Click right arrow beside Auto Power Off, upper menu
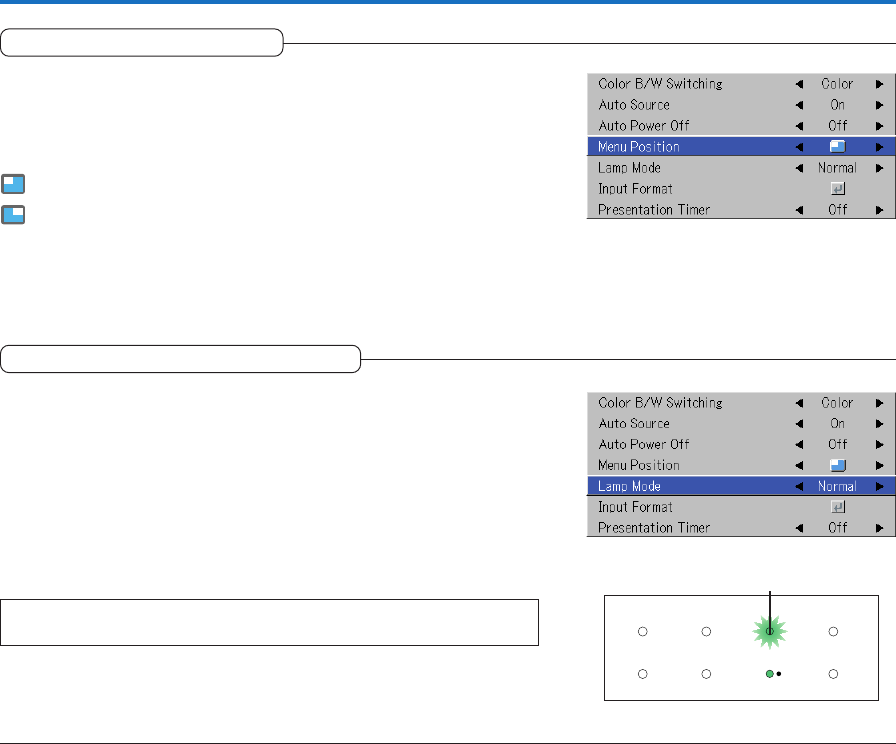896x744 pixels. pos(878,126)
